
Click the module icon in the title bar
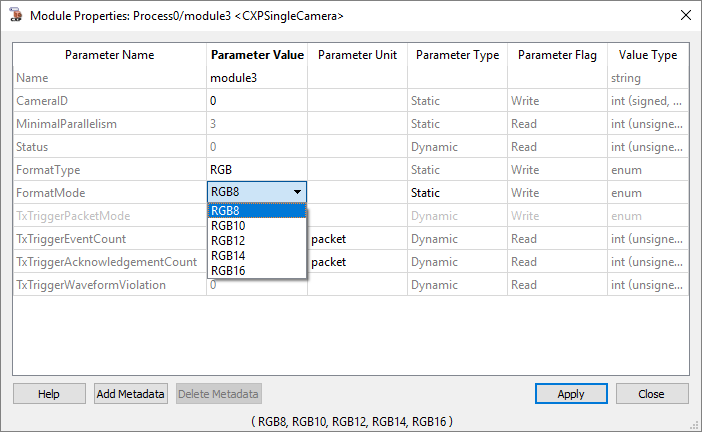(x=16, y=15)
